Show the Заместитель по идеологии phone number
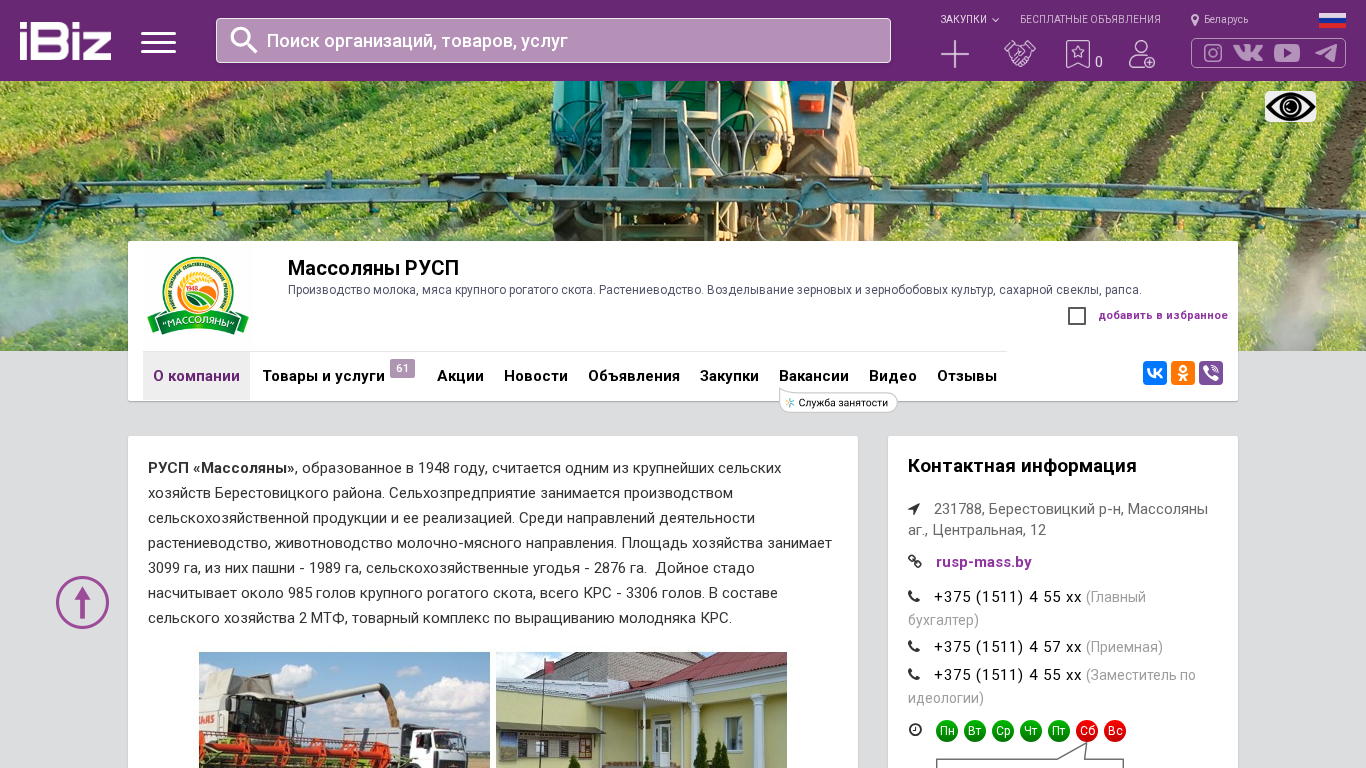1366x768 pixels. 1008,675
